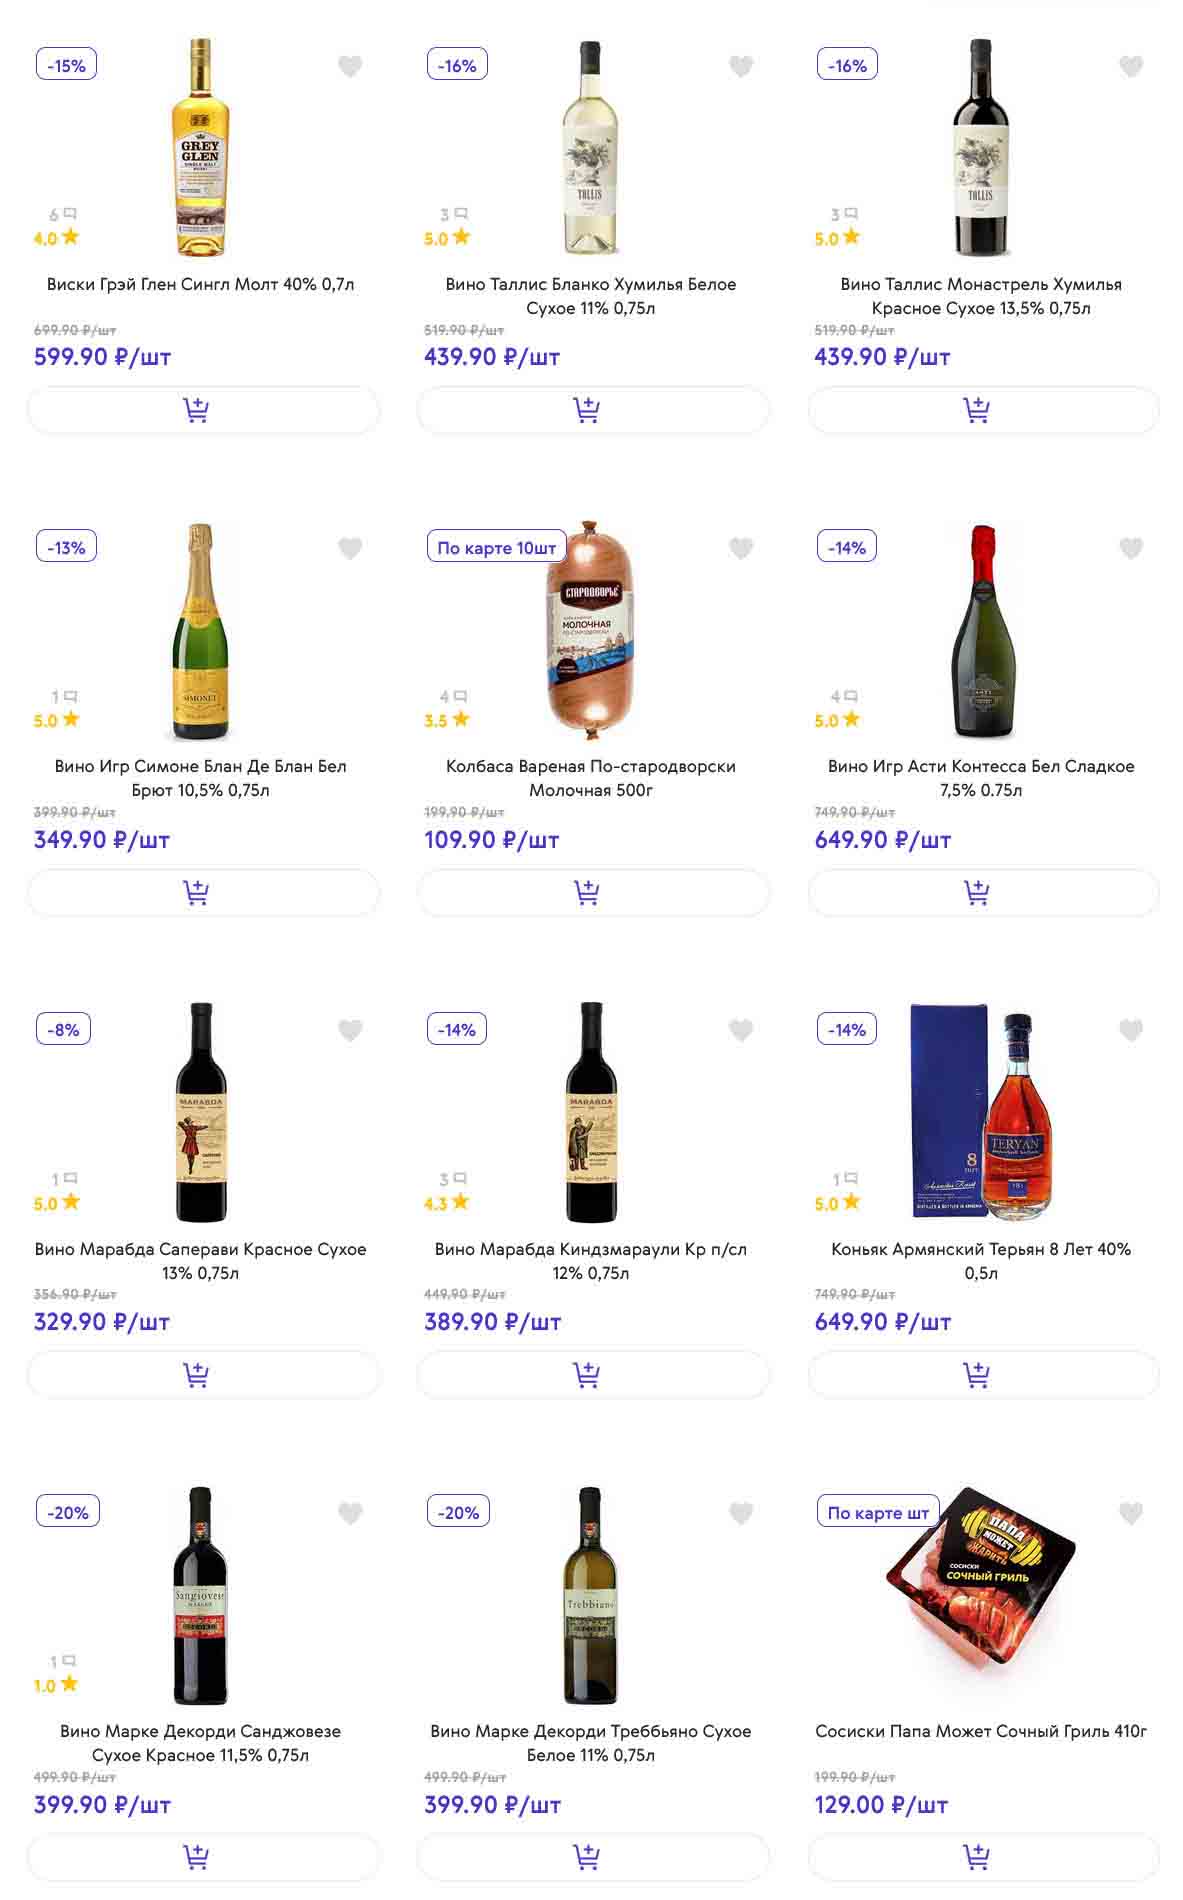Screen dimensions: 1183x1900
Task: Toggle favorite heart on Tallis Monastrell wine
Action: tap(1130, 67)
